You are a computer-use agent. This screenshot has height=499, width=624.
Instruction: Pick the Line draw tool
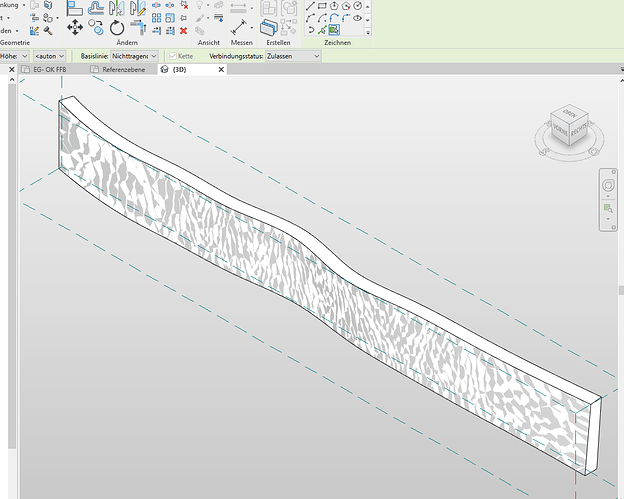coord(310,6)
